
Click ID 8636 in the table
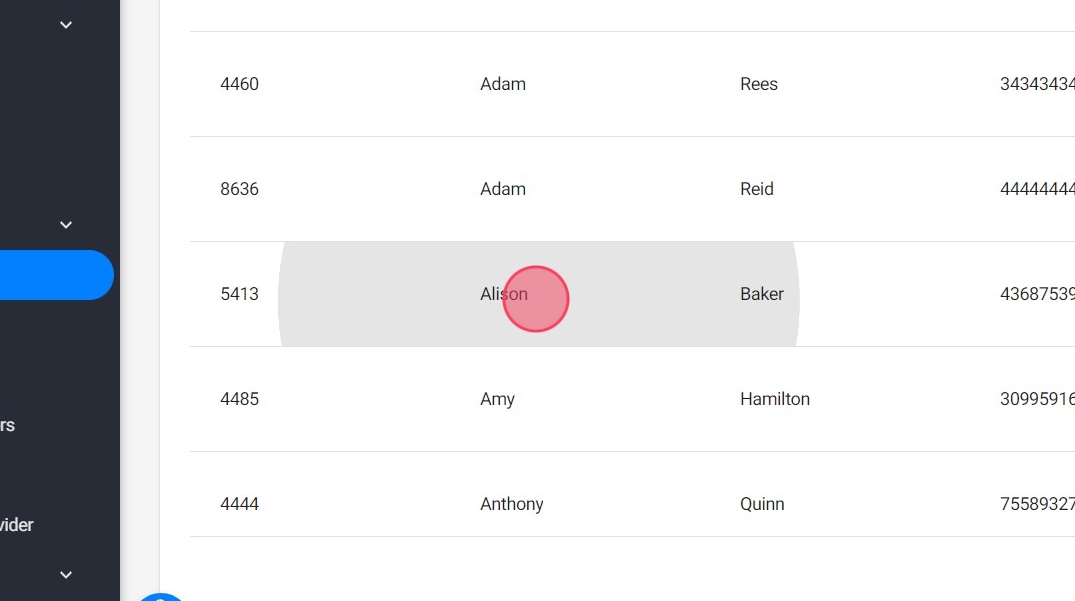pyautogui.click(x=239, y=189)
